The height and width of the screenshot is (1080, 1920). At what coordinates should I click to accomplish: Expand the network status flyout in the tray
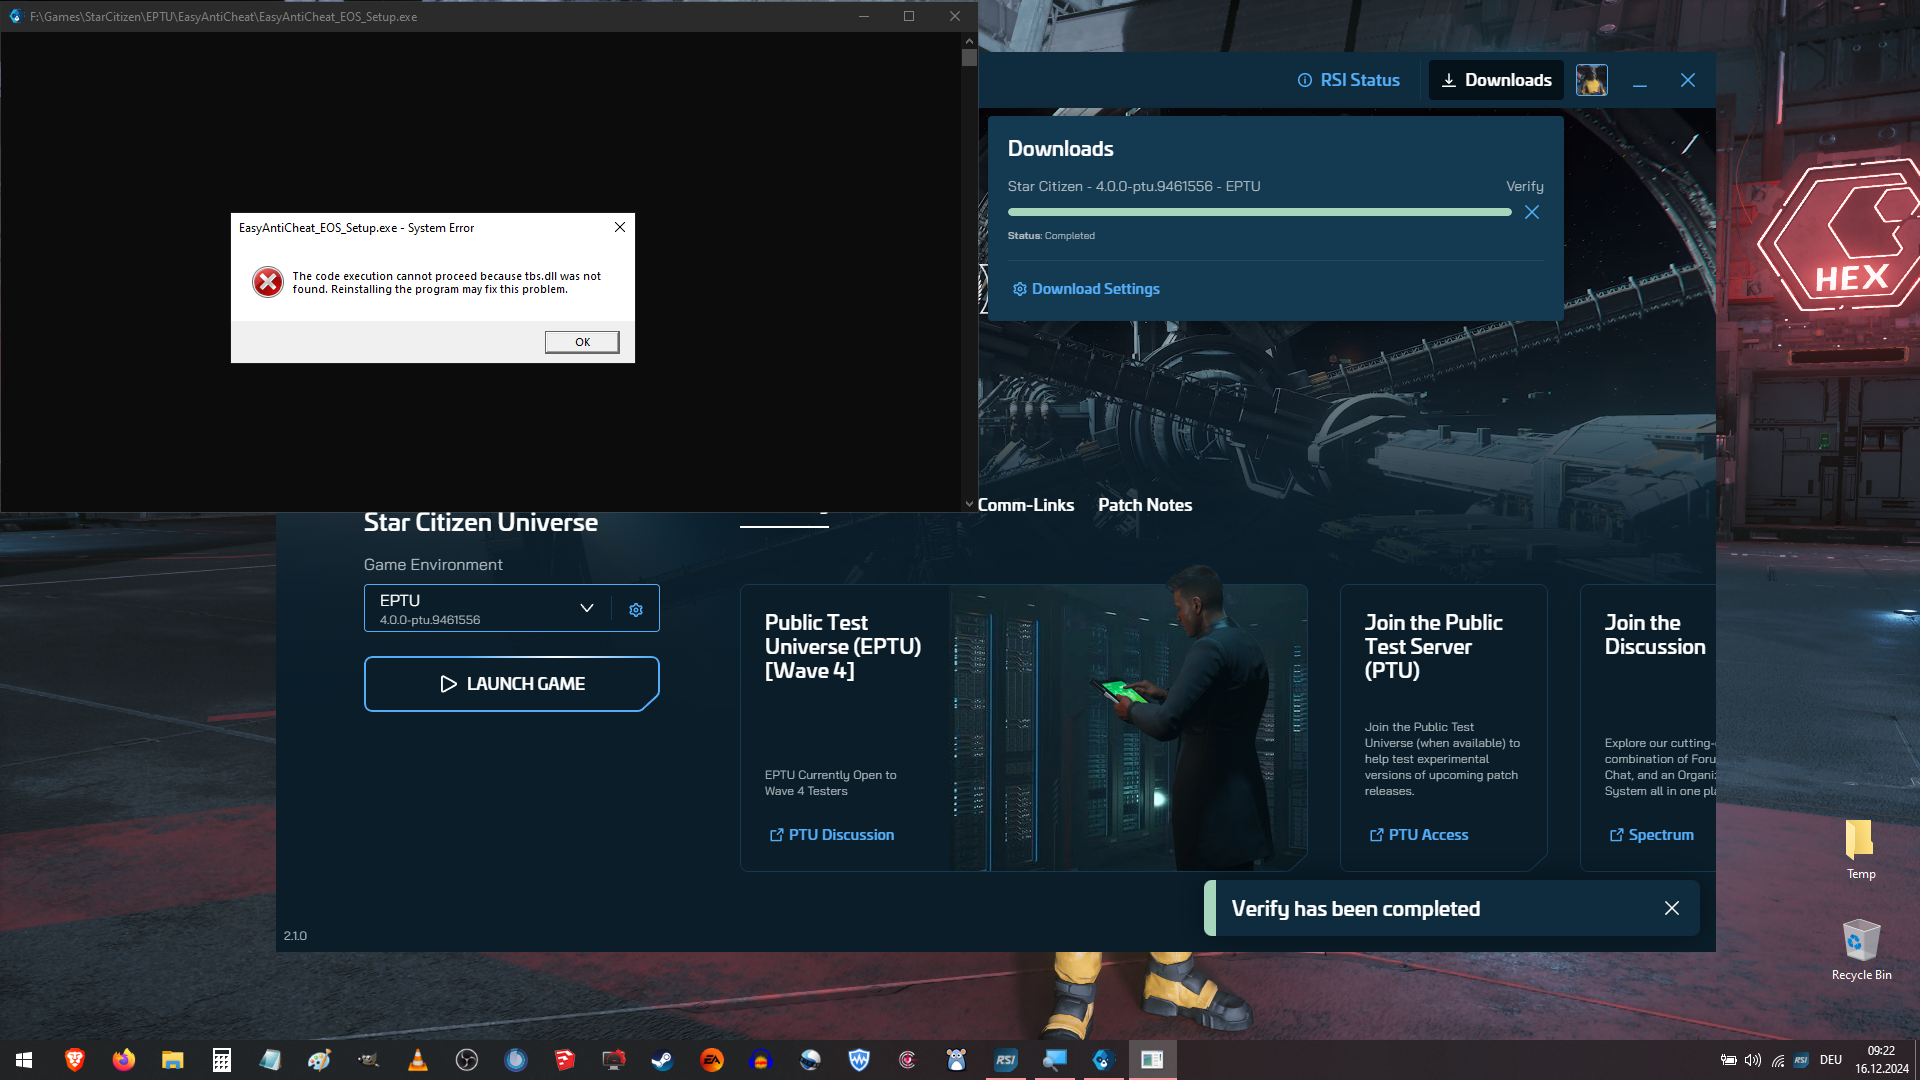(1777, 1059)
